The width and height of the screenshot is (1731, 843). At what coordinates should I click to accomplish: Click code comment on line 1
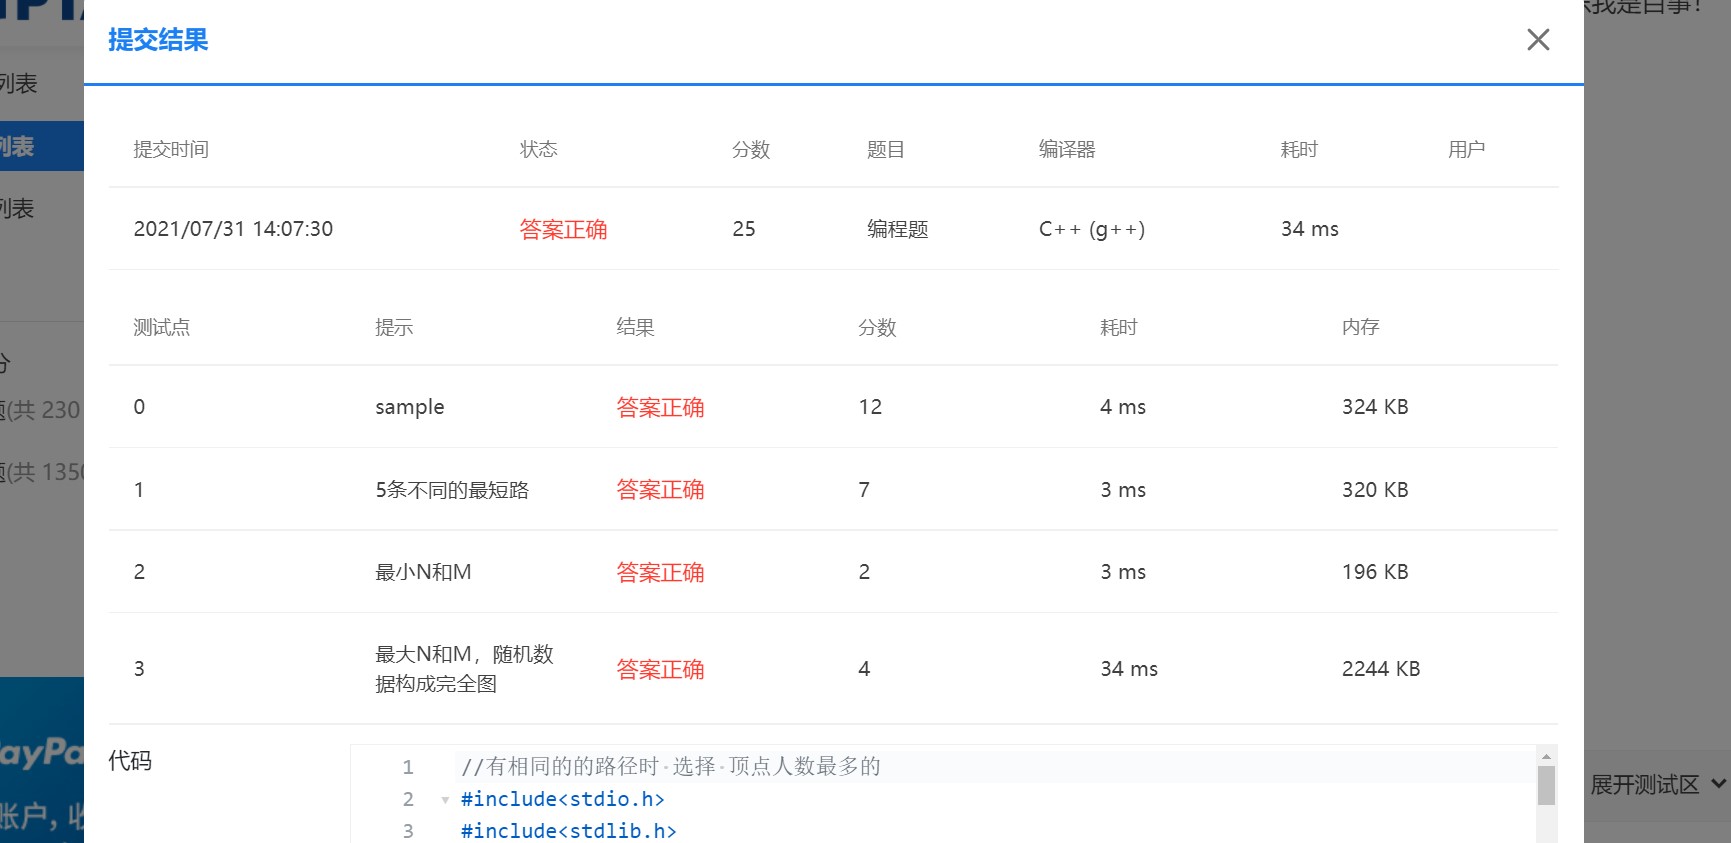(671, 767)
